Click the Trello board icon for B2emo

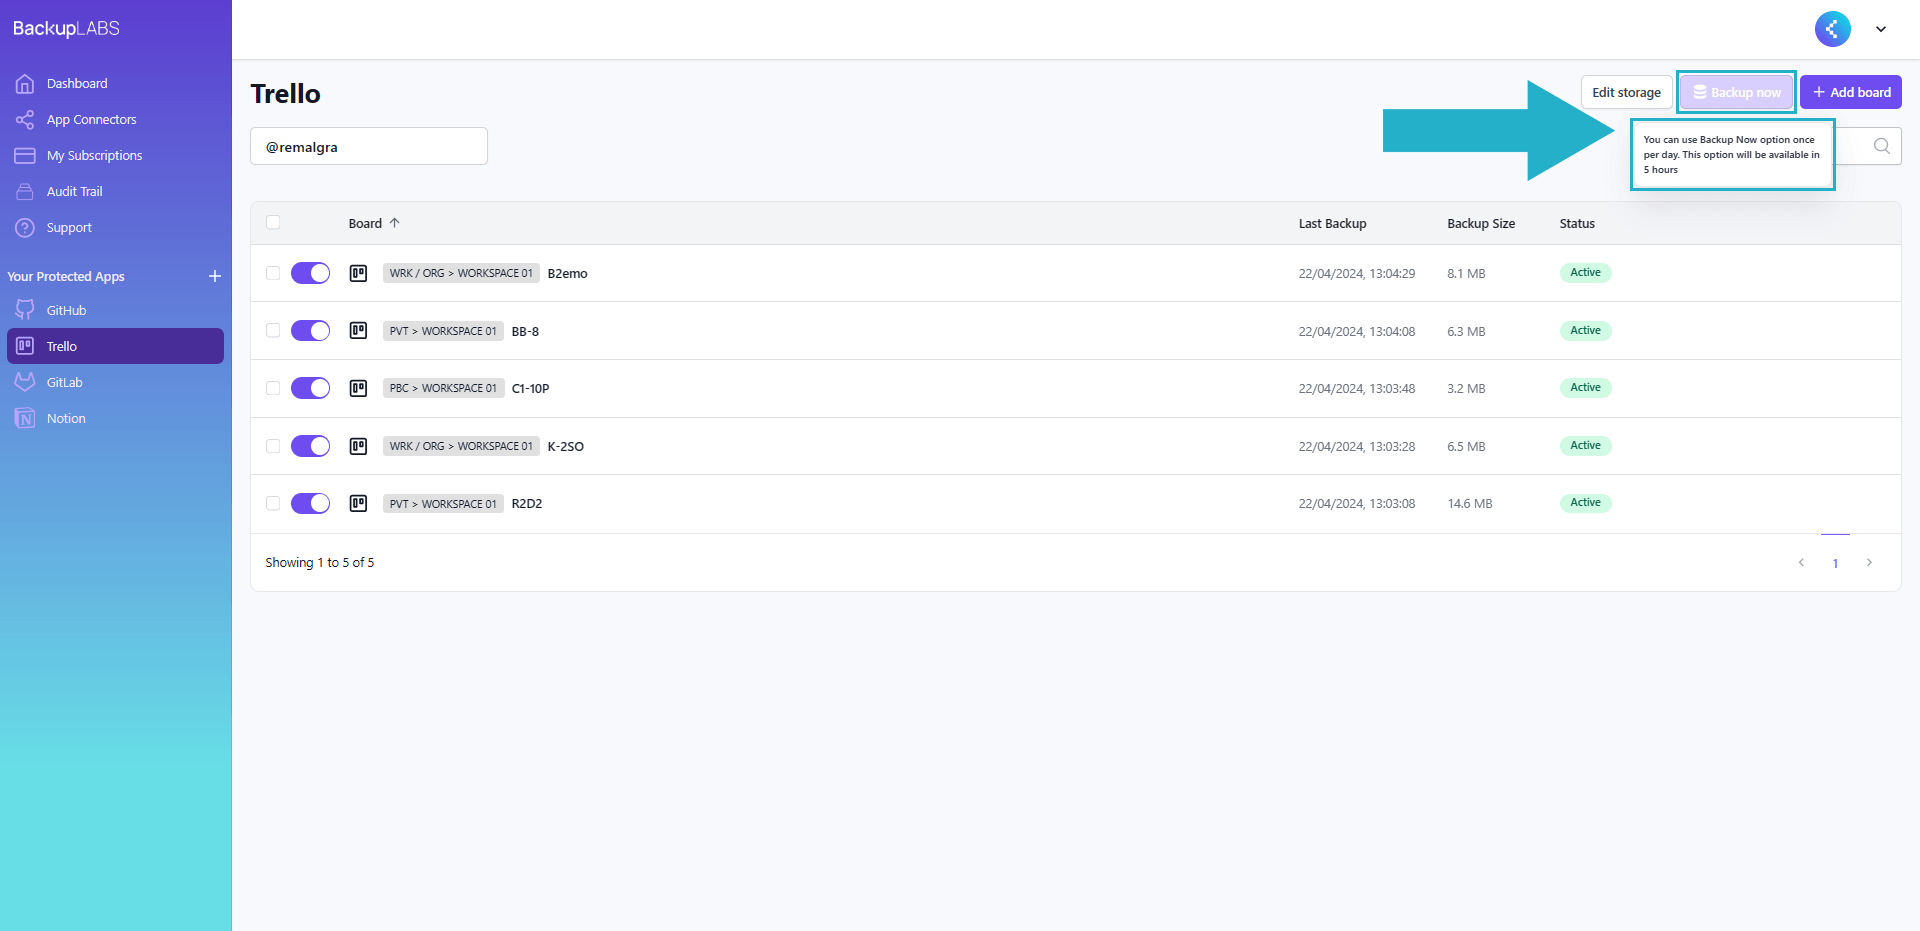[x=358, y=273]
